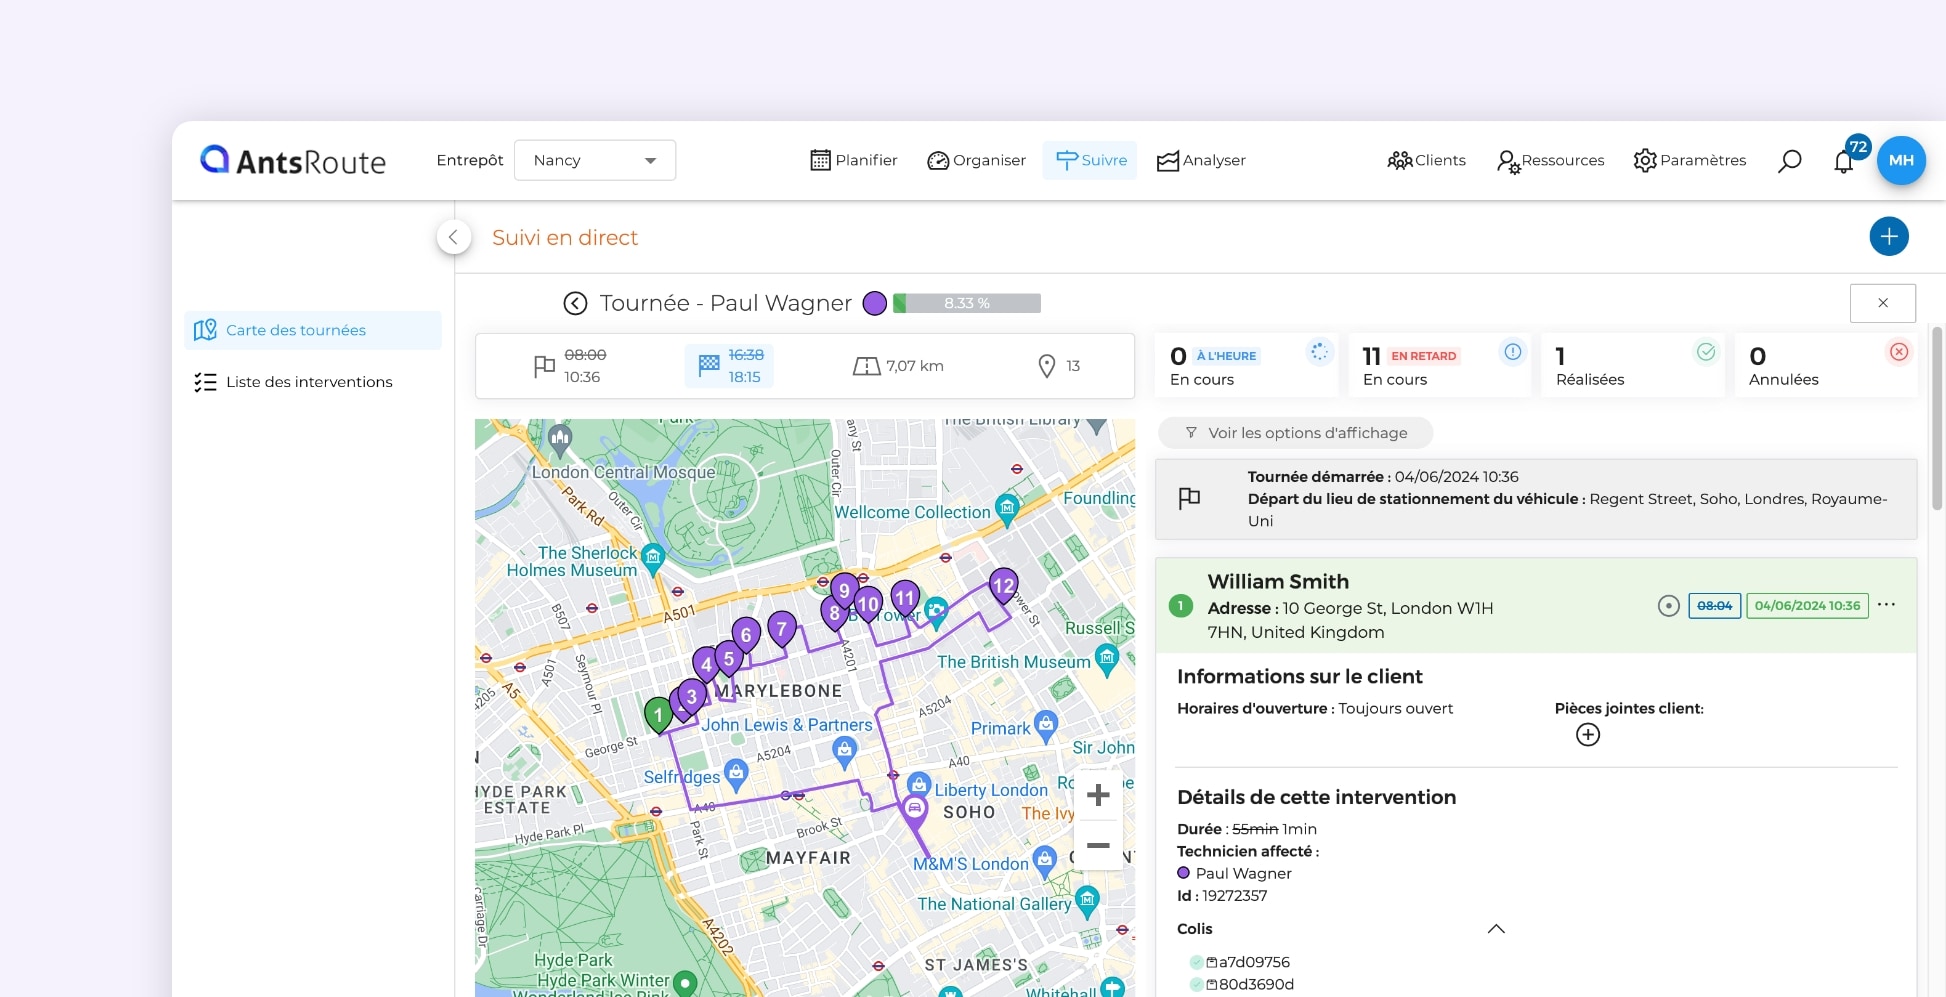Open the Analyser icon
The width and height of the screenshot is (1946, 997).
[1166, 160]
